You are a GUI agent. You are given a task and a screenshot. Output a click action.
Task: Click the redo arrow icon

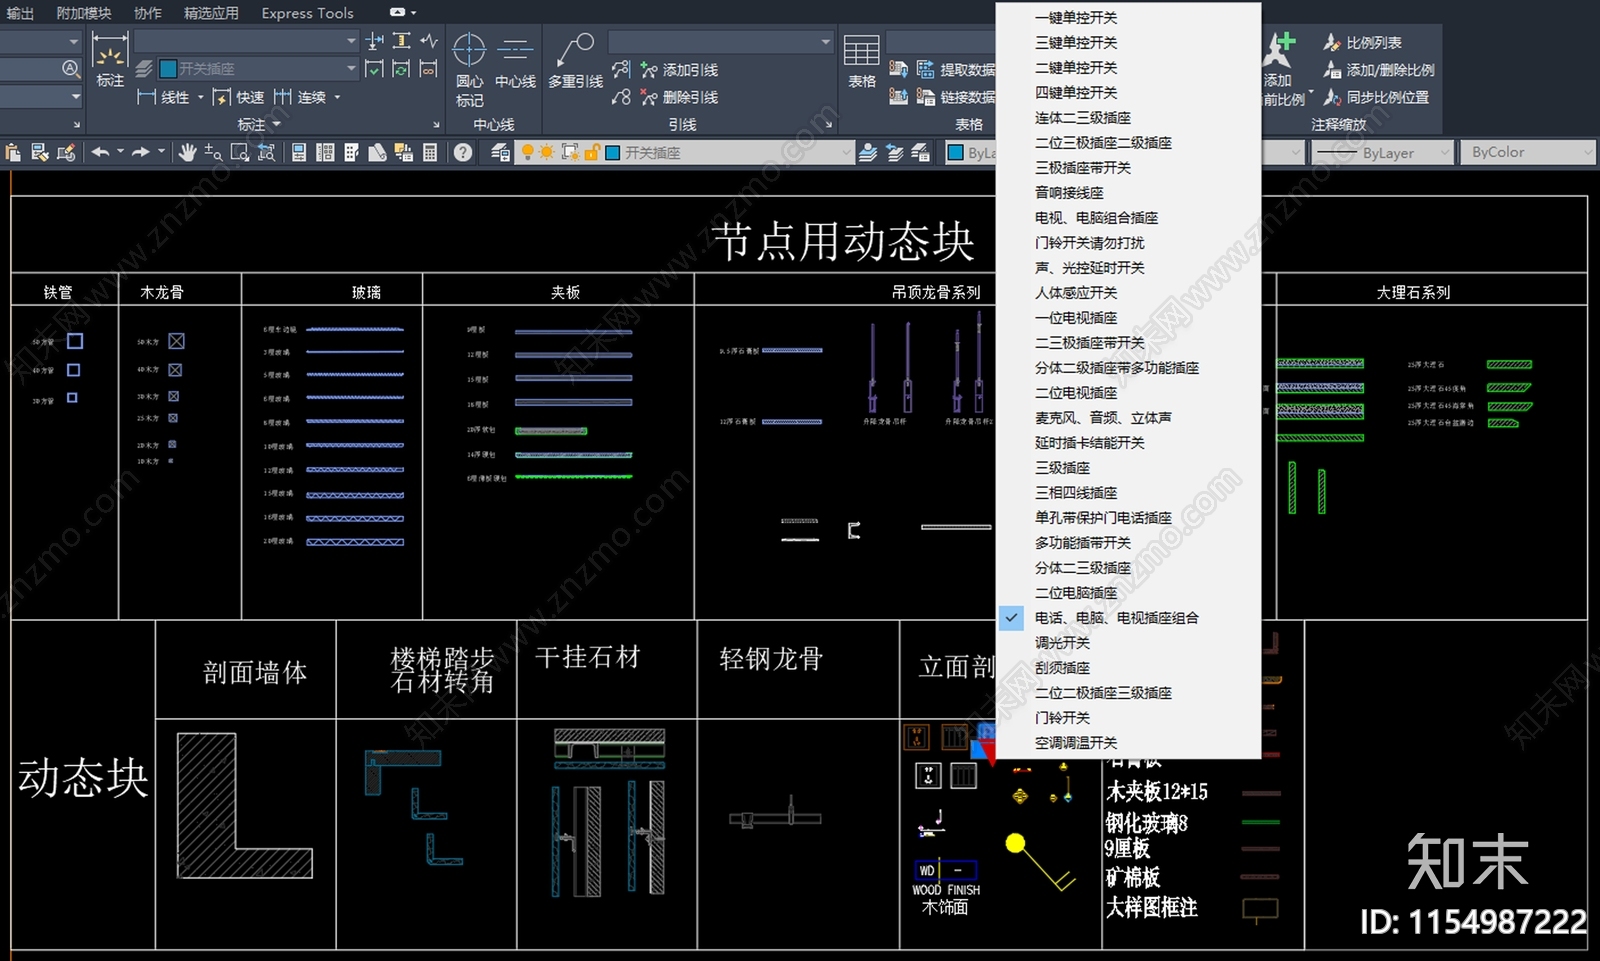pos(140,152)
